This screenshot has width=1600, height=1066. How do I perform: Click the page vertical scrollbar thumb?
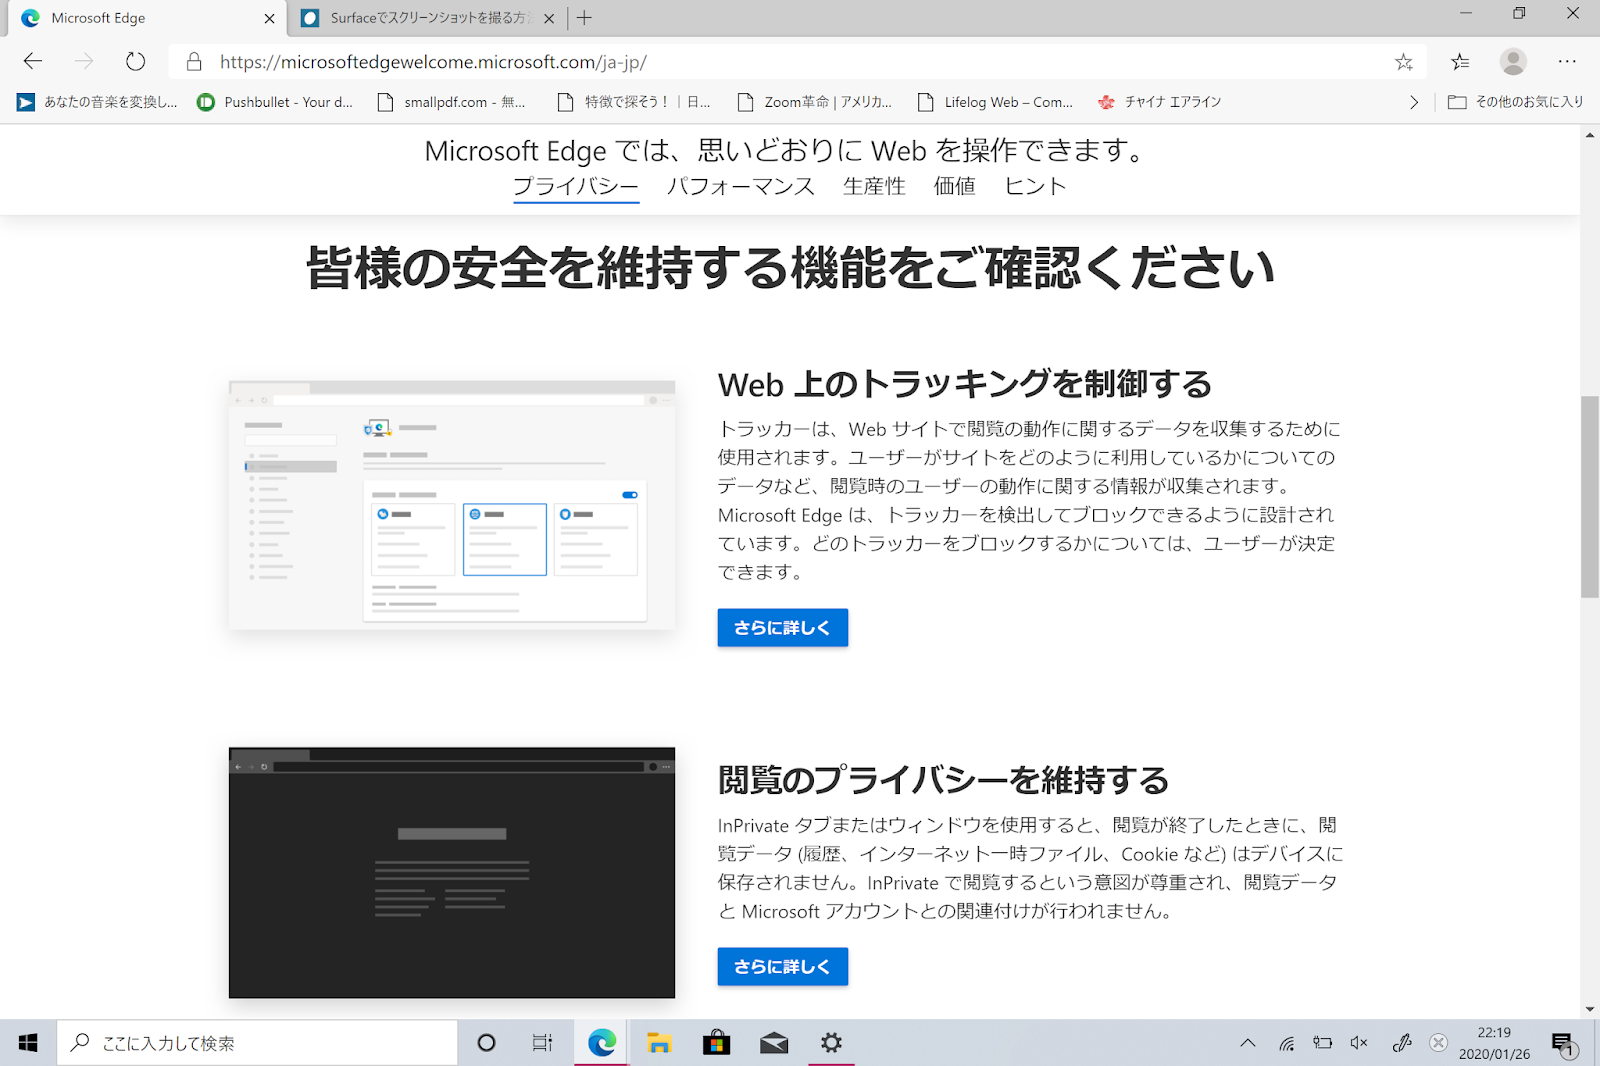click(x=1590, y=497)
